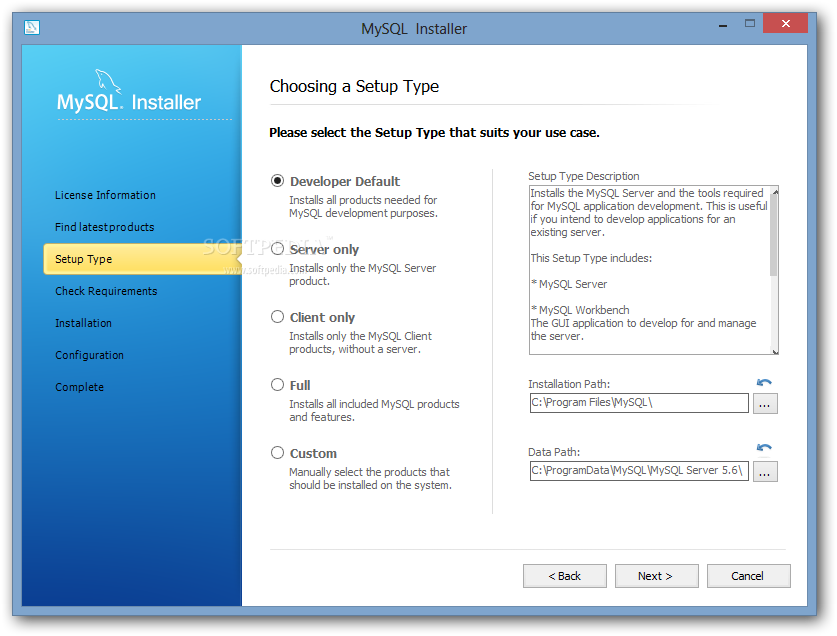This screenshot has height=636, width=837.
Task: Click the '* MySQL Workbench' description line
Action: (x=580, y=310)
